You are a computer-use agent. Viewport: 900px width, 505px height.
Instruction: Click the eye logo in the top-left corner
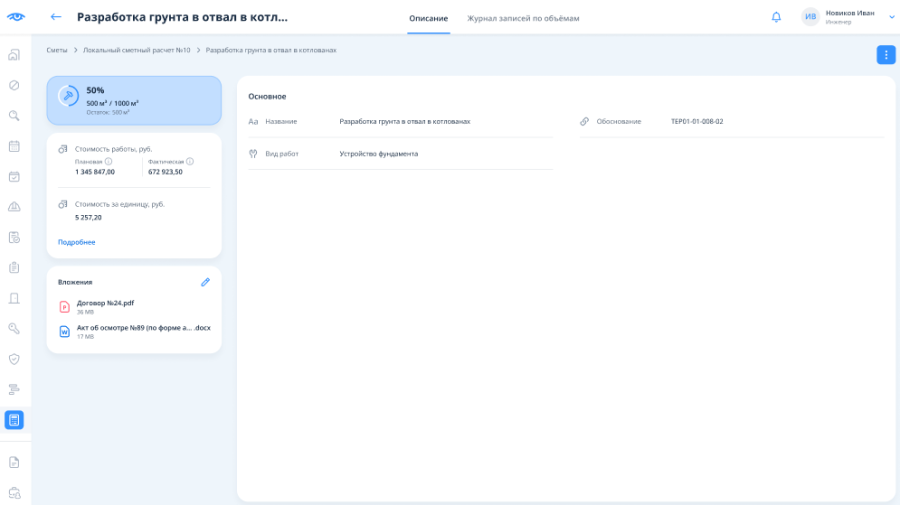click(x=15, y=17)
